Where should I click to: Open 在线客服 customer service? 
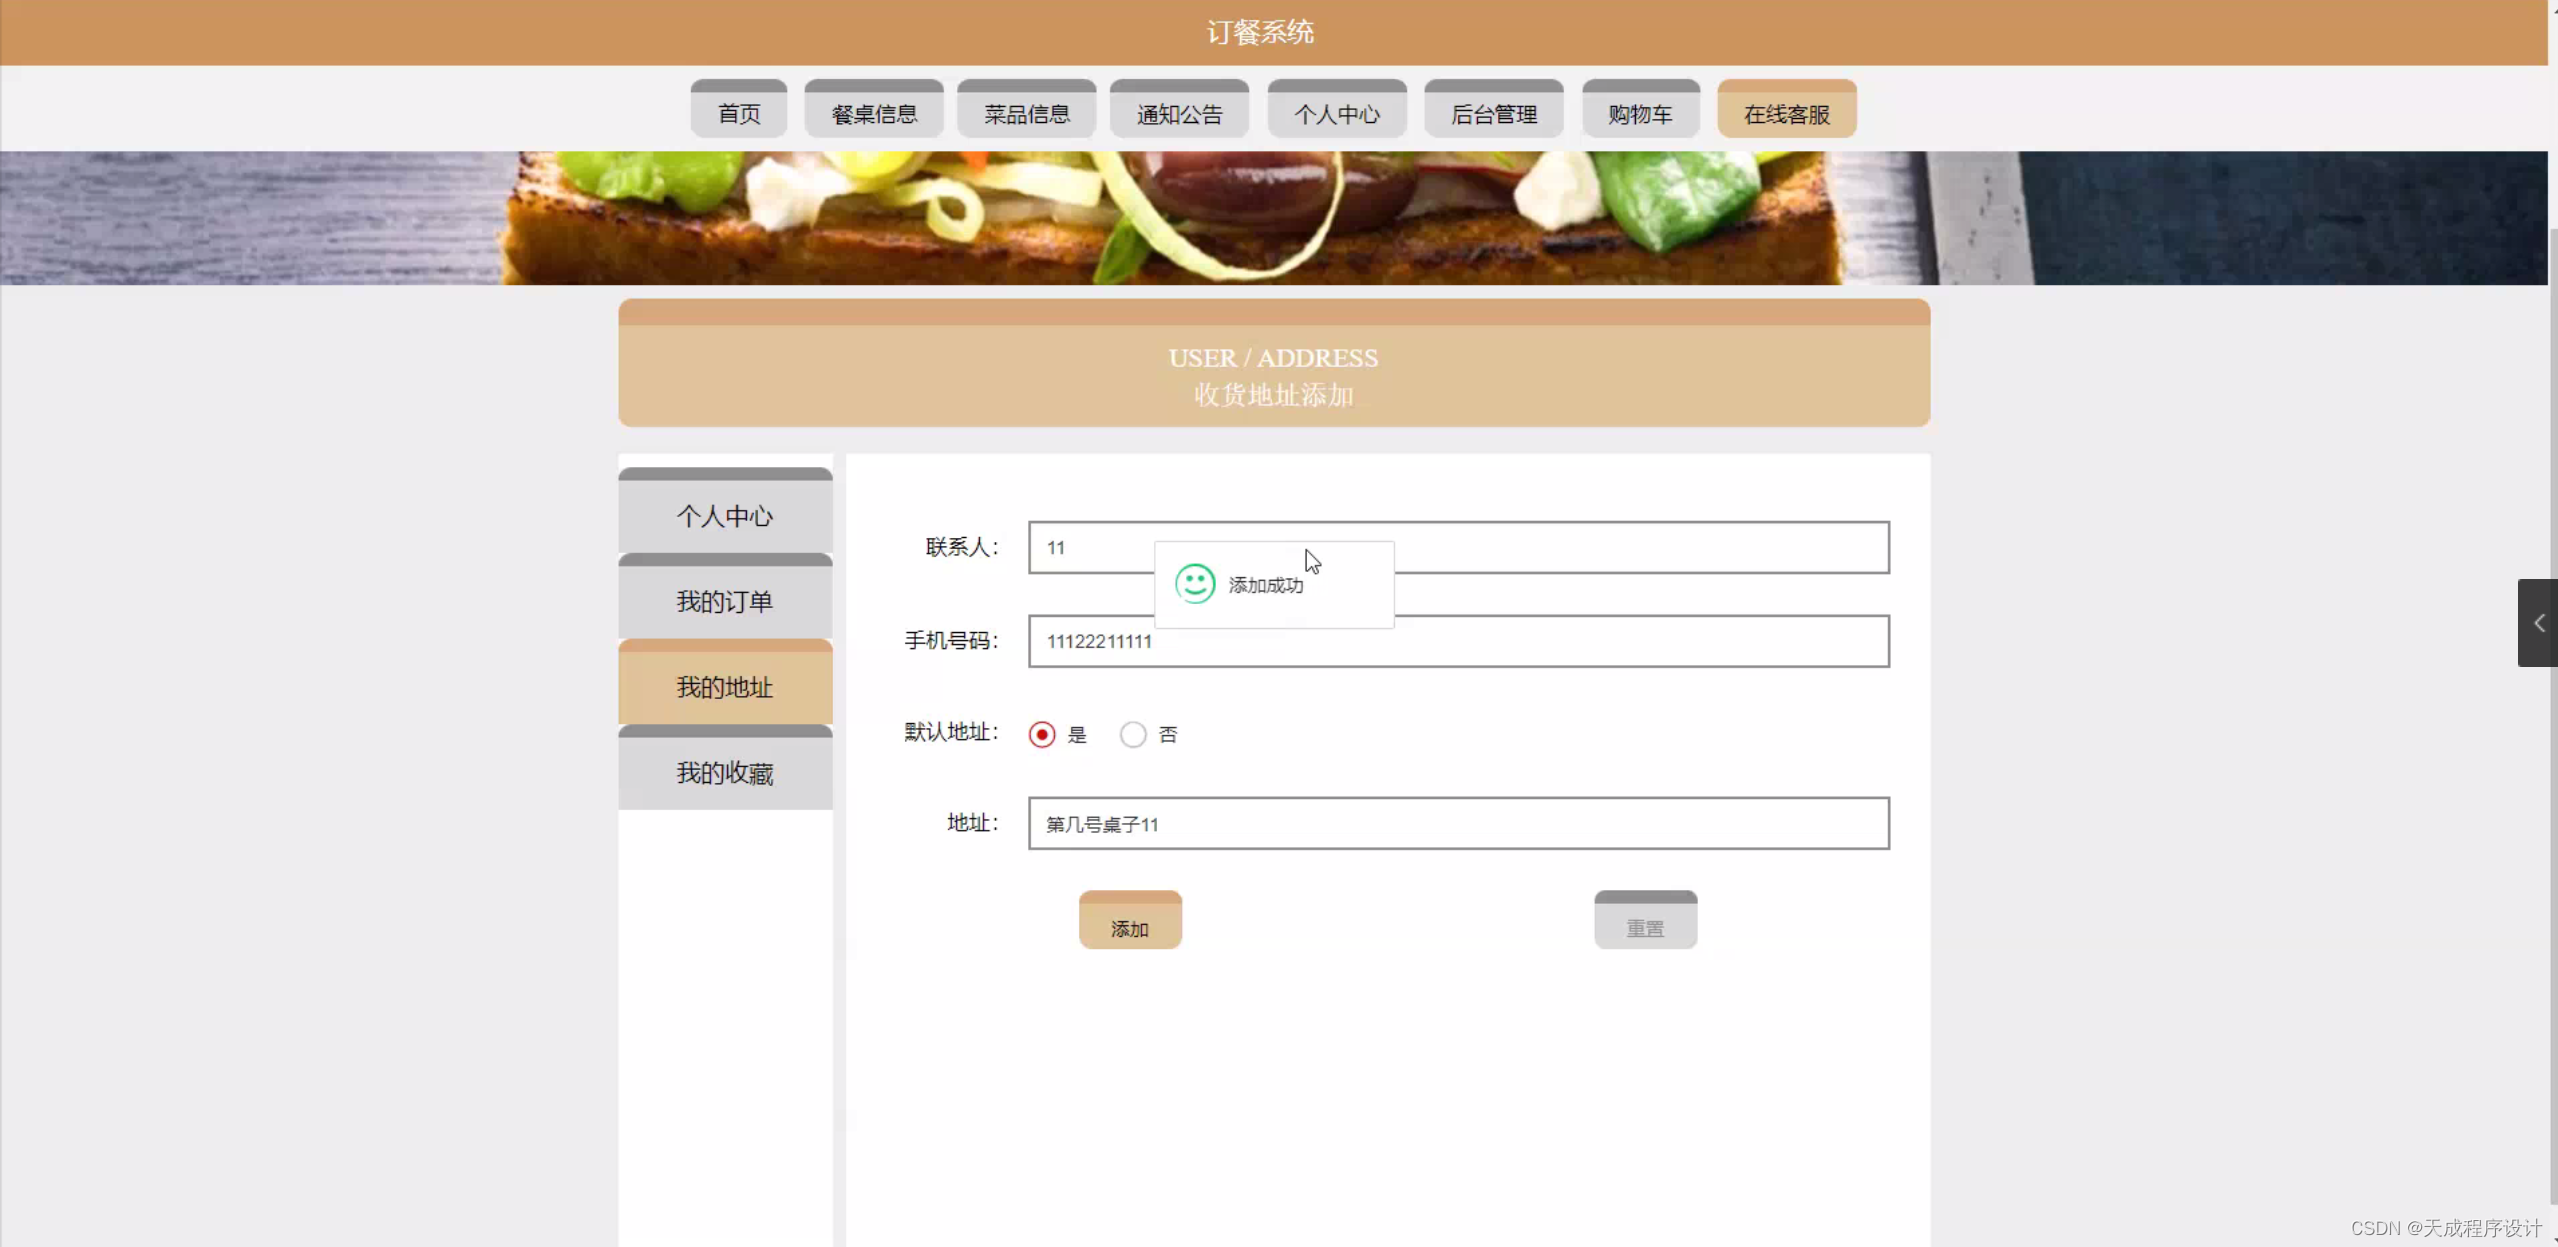point(1787,113)
